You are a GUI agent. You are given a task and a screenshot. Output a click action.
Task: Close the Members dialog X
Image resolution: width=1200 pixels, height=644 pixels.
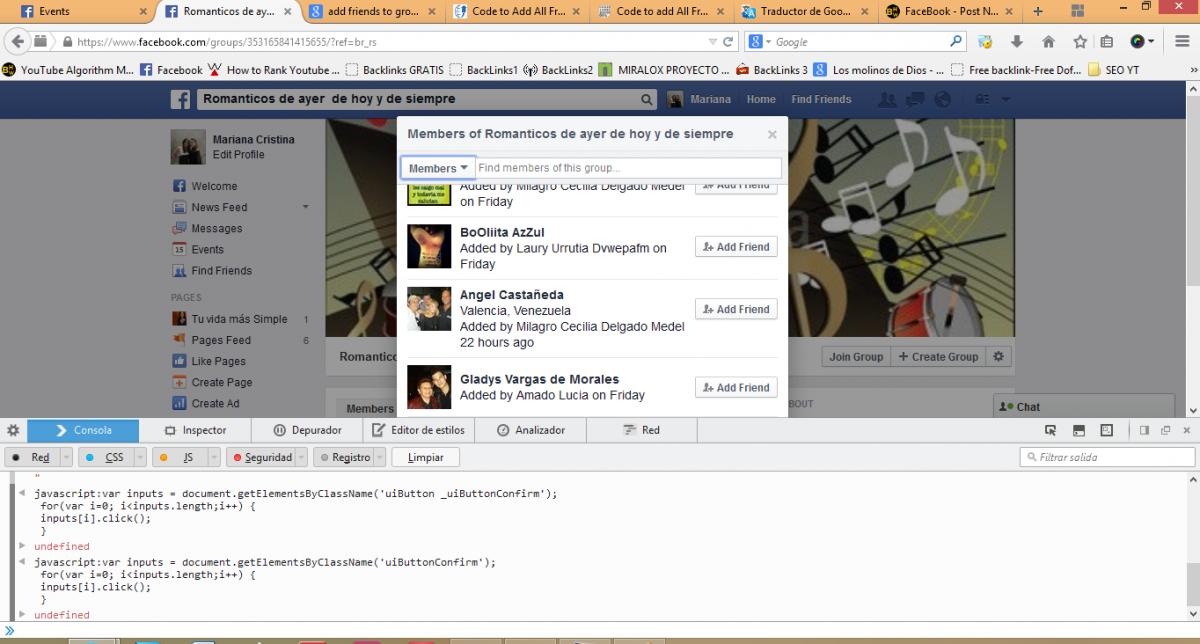click(x=772, y=134)
